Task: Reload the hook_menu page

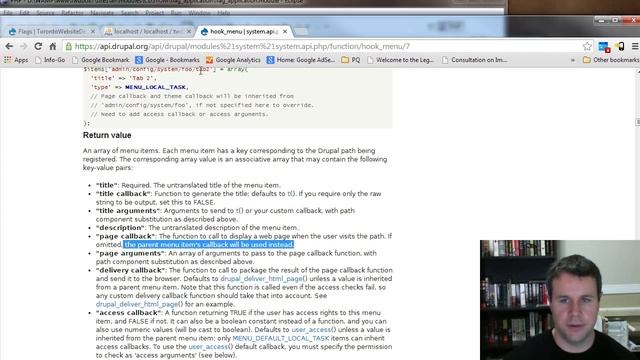Action: (x=38, y=47)
